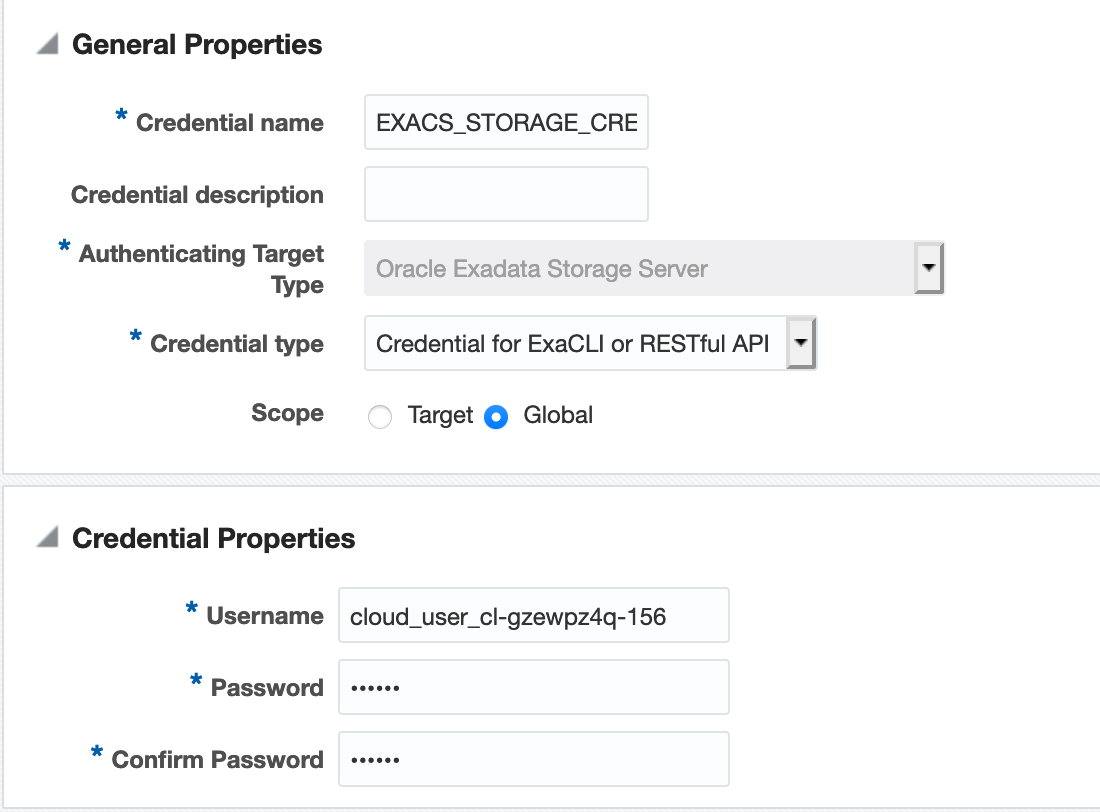Click the "Credential type" field label

[237, 344]
